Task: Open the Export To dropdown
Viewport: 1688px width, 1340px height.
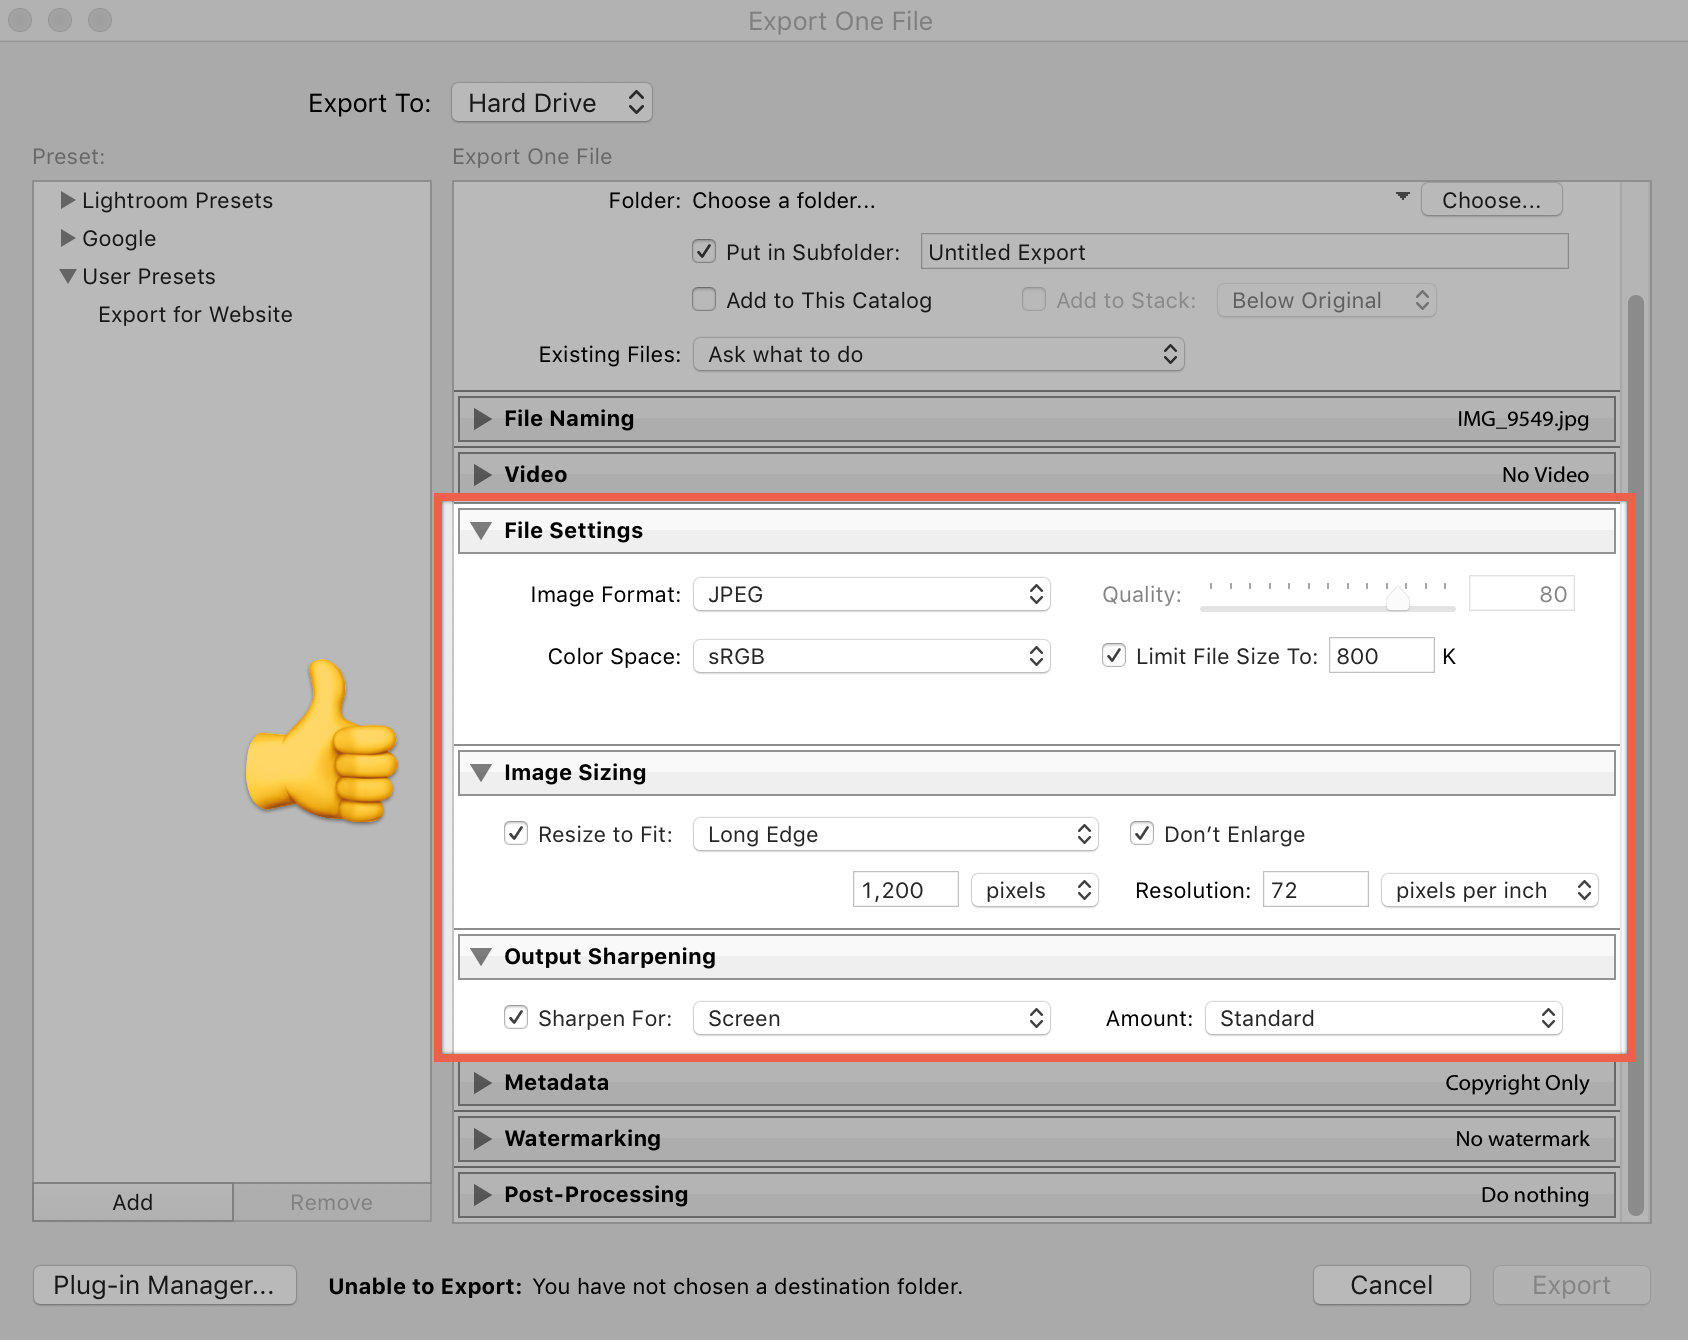Action: coord(552,102)
